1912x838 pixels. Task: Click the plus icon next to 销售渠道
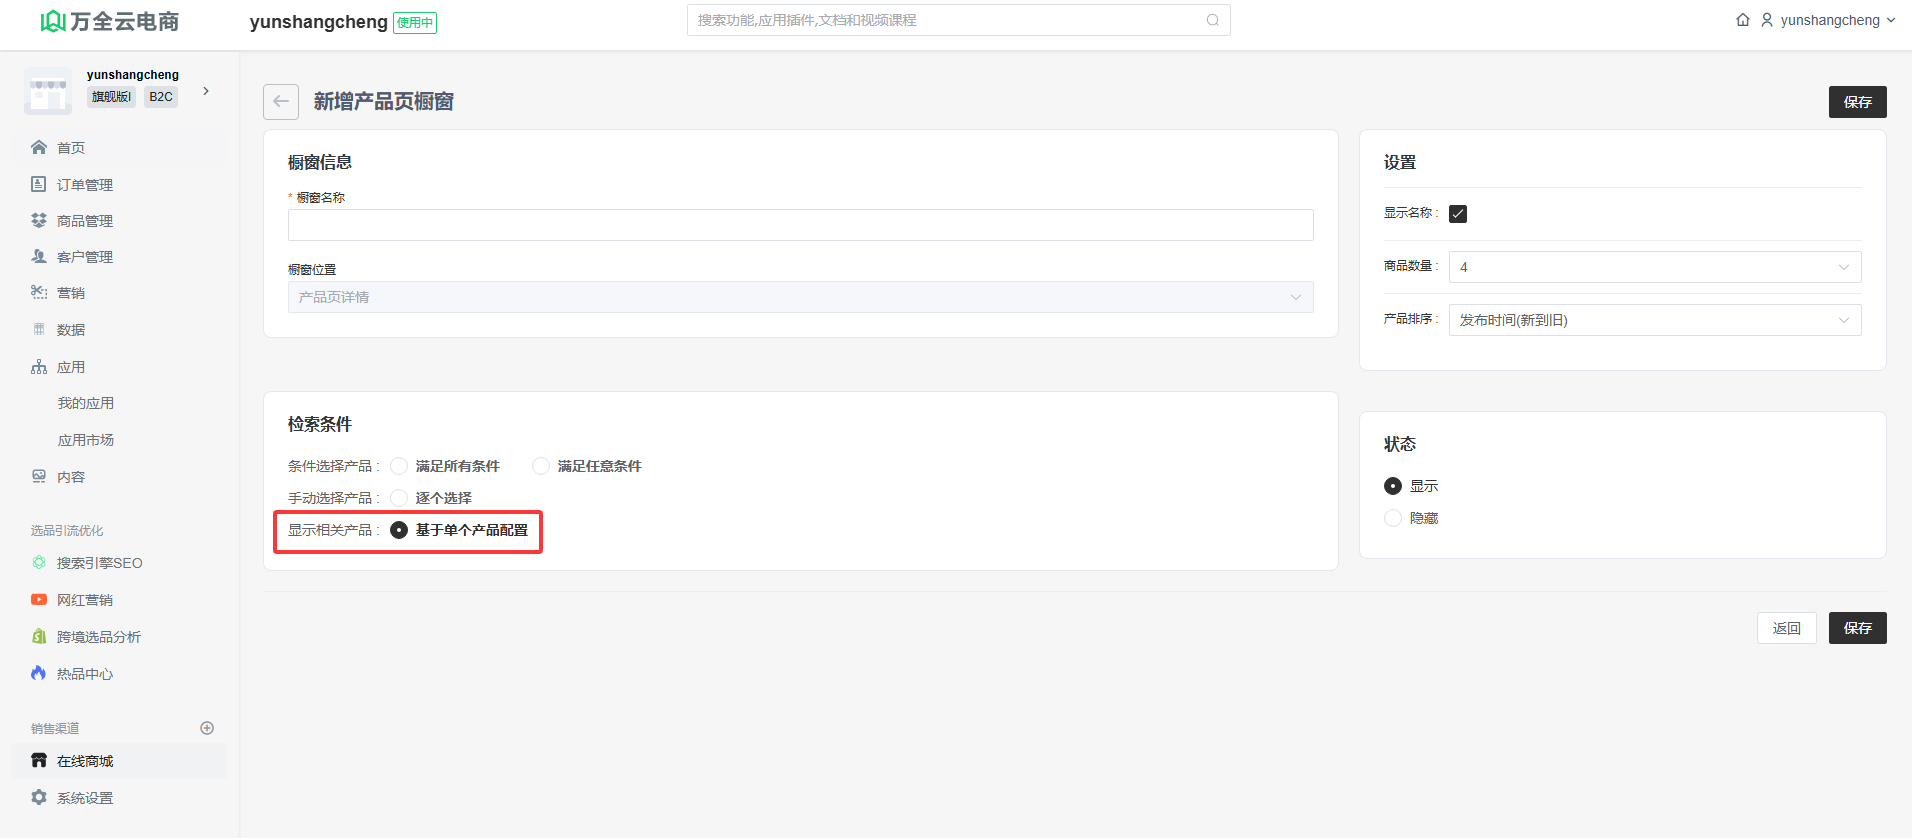click(x=207, y=728)
